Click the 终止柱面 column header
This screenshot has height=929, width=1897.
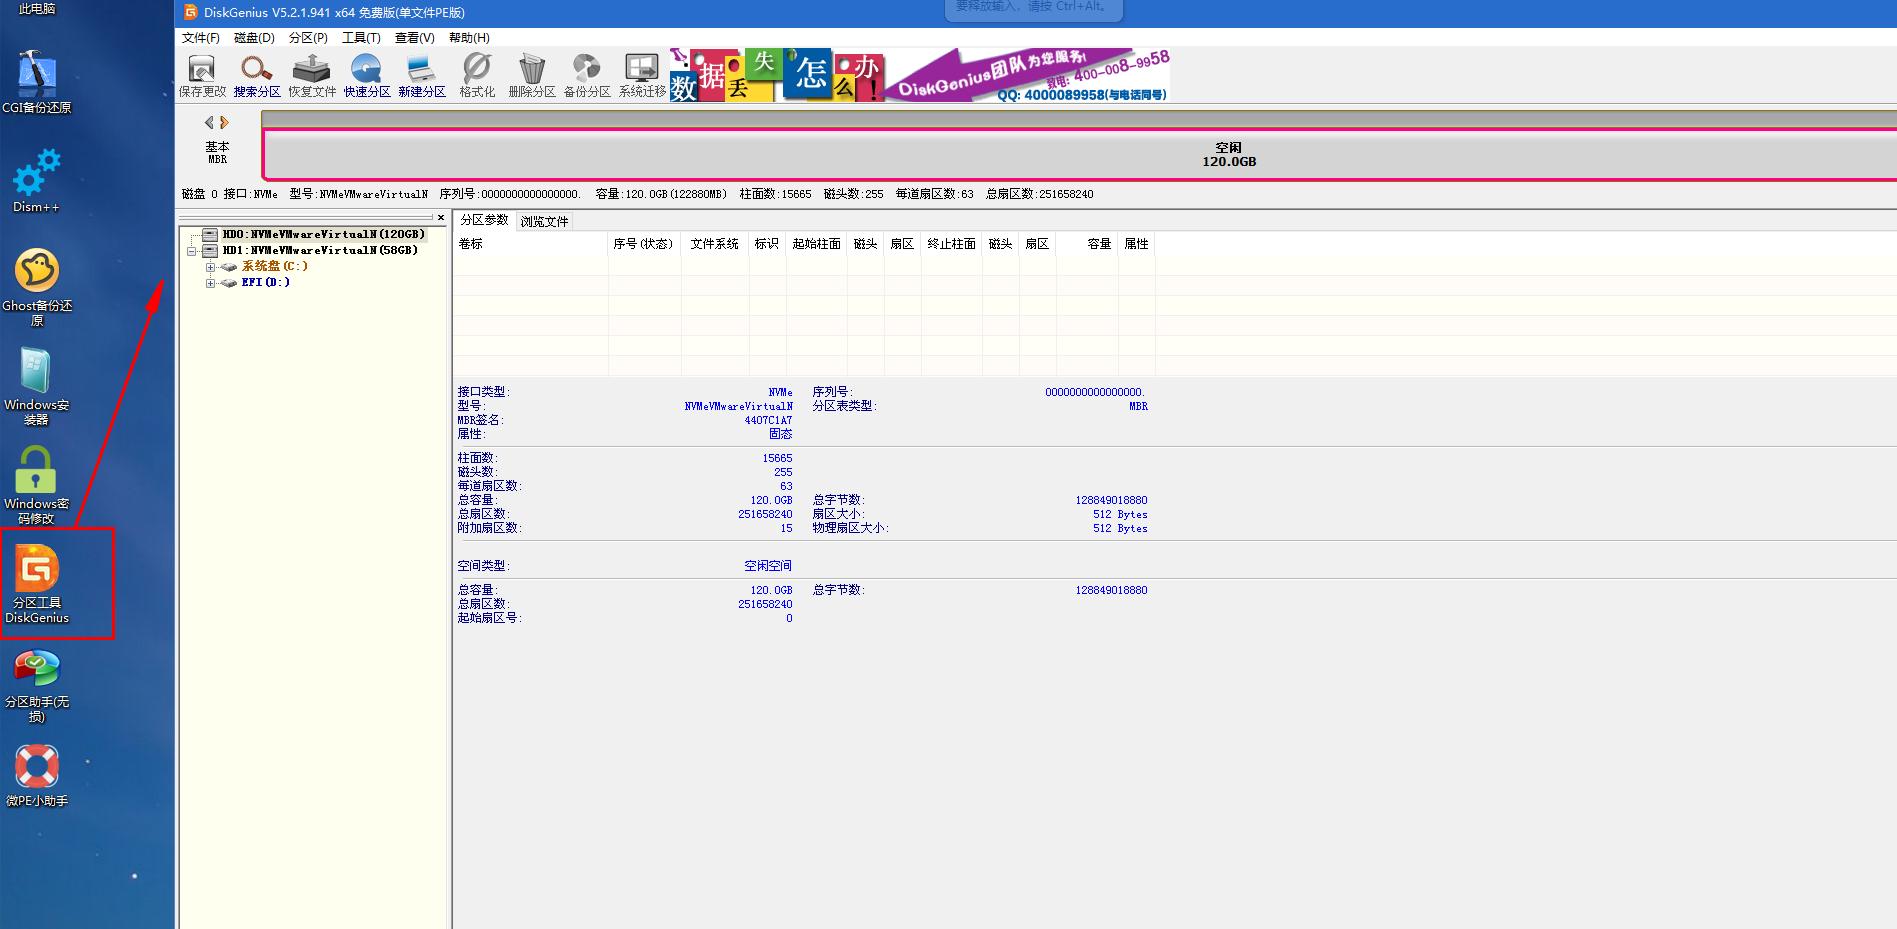(951, 244)
